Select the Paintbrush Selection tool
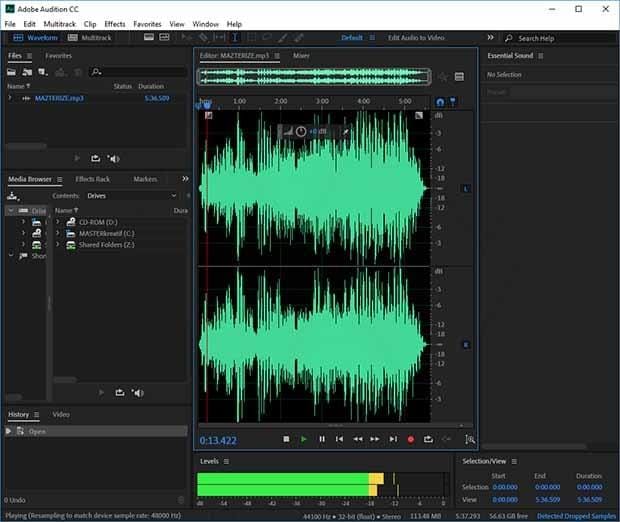This screenshot has height=522, width=620. [x=283, y=38]
